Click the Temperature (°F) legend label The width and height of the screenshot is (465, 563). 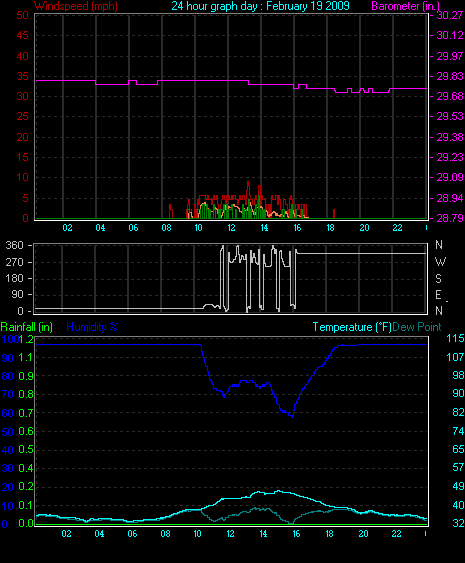[x=352, y=327]
